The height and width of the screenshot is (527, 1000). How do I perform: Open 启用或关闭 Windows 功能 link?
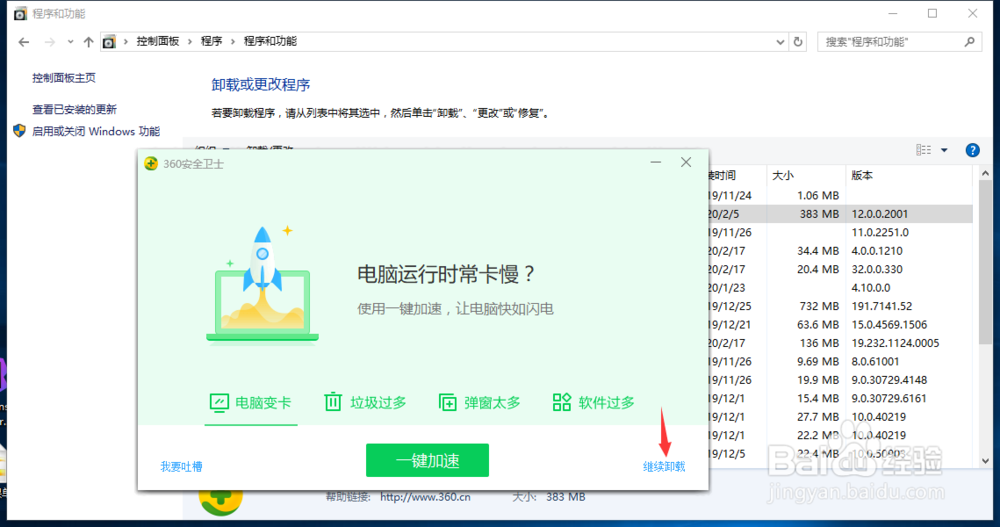96,131
